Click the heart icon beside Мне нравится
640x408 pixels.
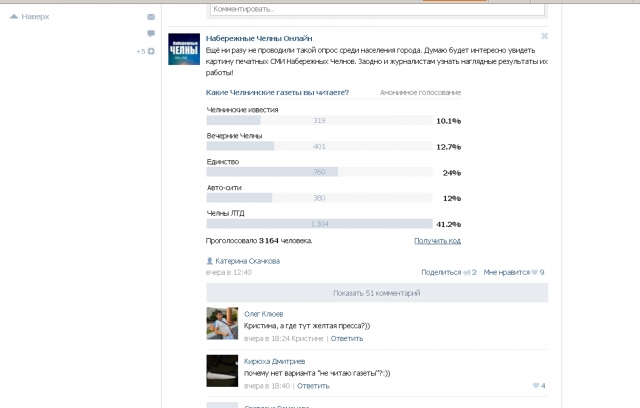pyautogui.click(x=535, y=272)
